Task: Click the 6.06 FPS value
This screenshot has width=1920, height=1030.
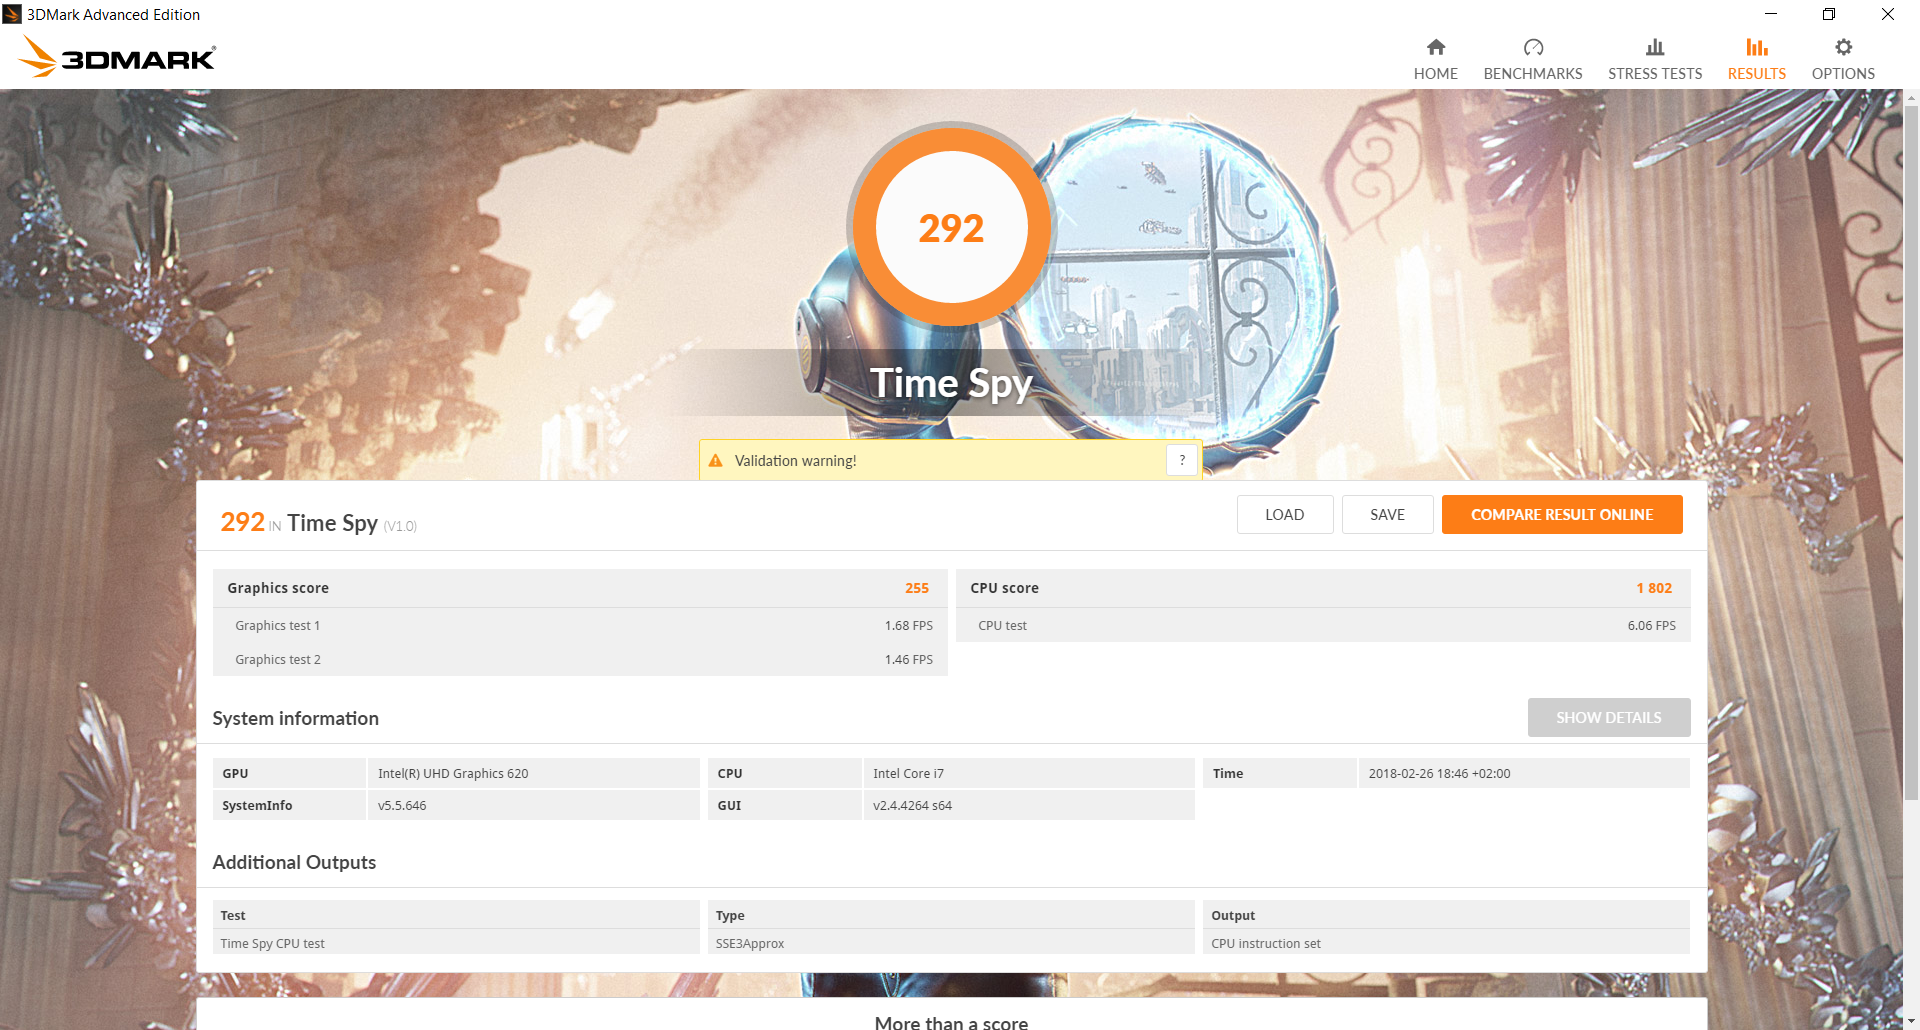Action: pyautogui.click(x=1651, y=626)
